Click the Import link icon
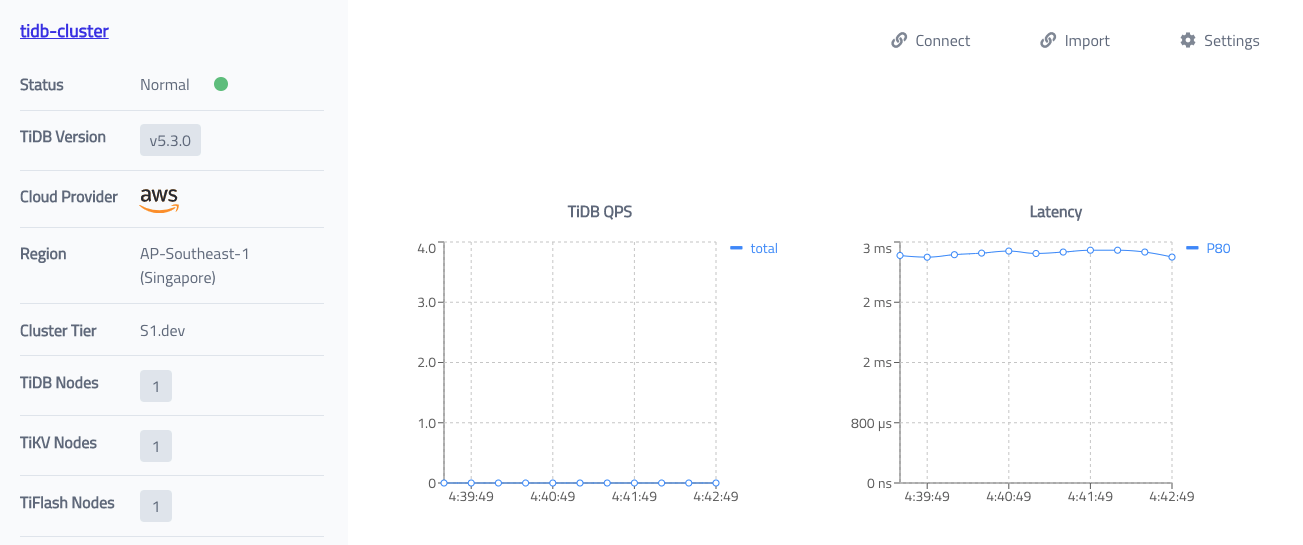The image size is (1303, 545). (x=1048, y=41)
